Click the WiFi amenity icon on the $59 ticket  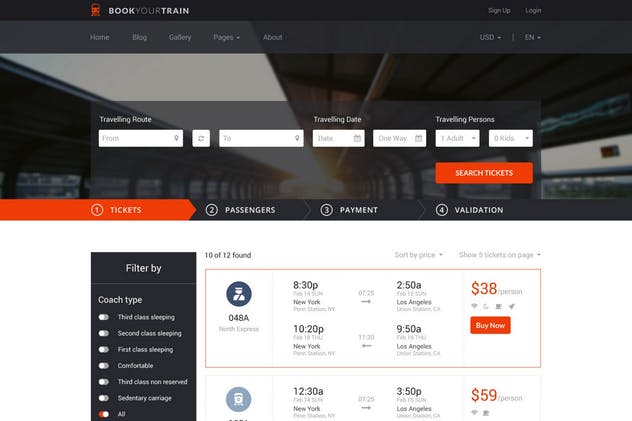coord(474,413)
